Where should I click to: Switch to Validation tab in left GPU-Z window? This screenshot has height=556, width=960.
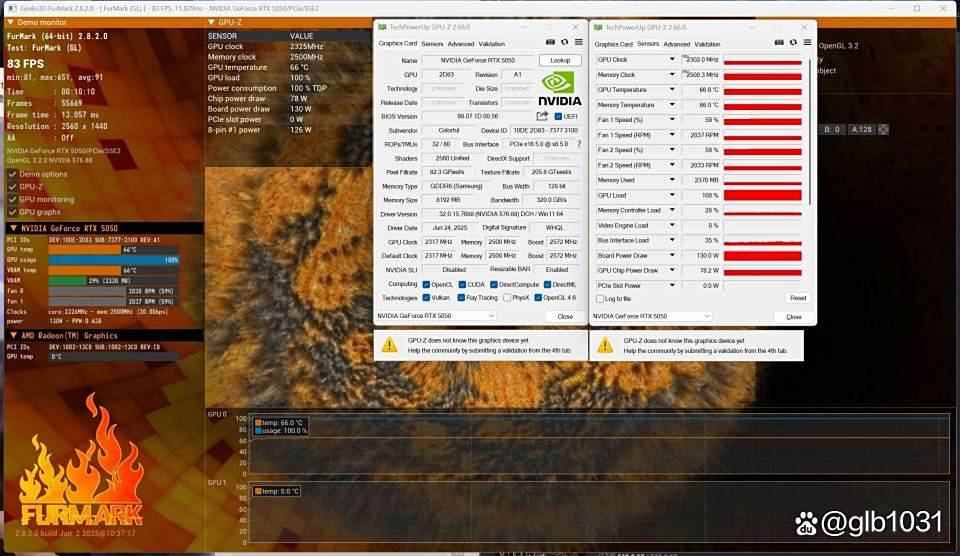[492, 43]
